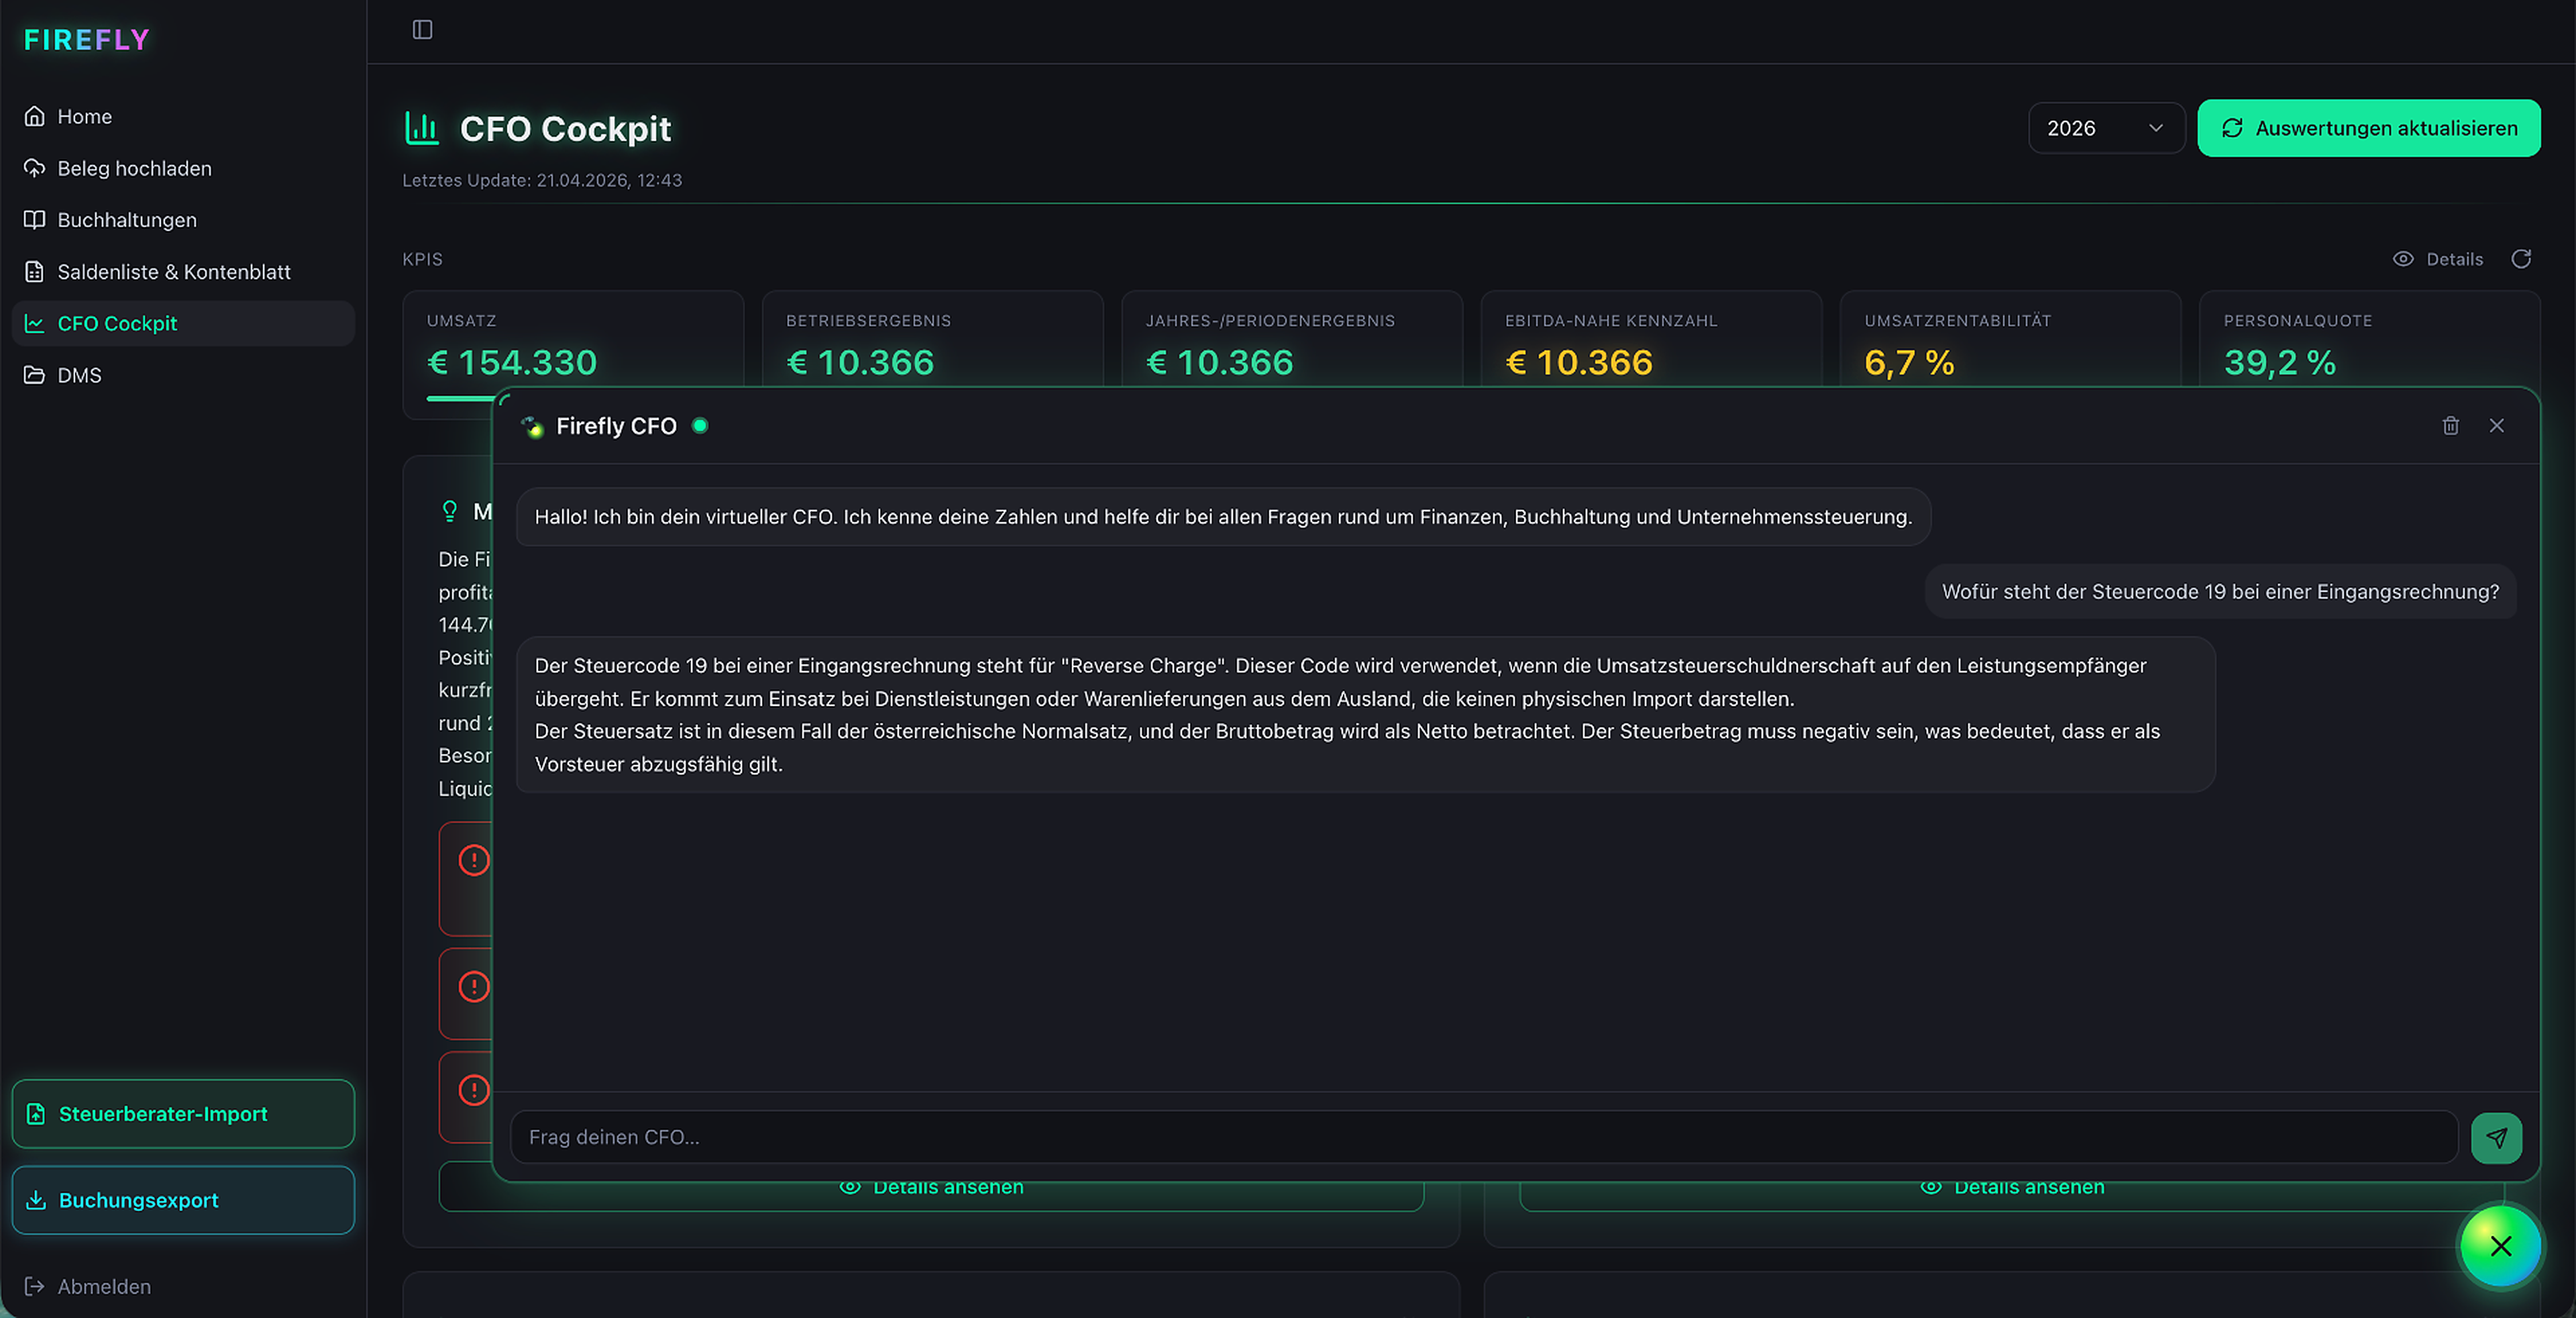
Task: Click the Firefly logo
Action: [87, 40]
